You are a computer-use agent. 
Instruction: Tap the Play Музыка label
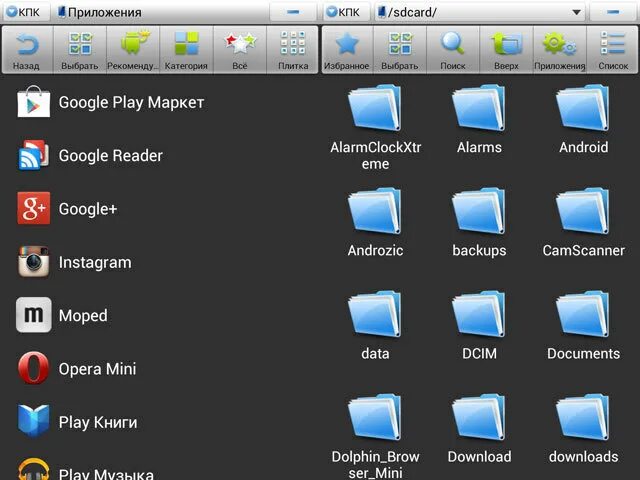tap(106, 473)
